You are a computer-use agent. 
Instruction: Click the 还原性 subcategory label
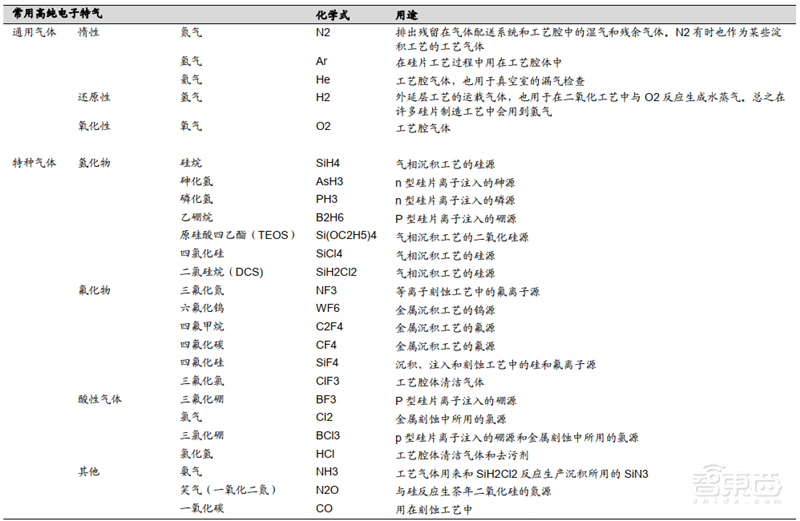tap(94, 97)
